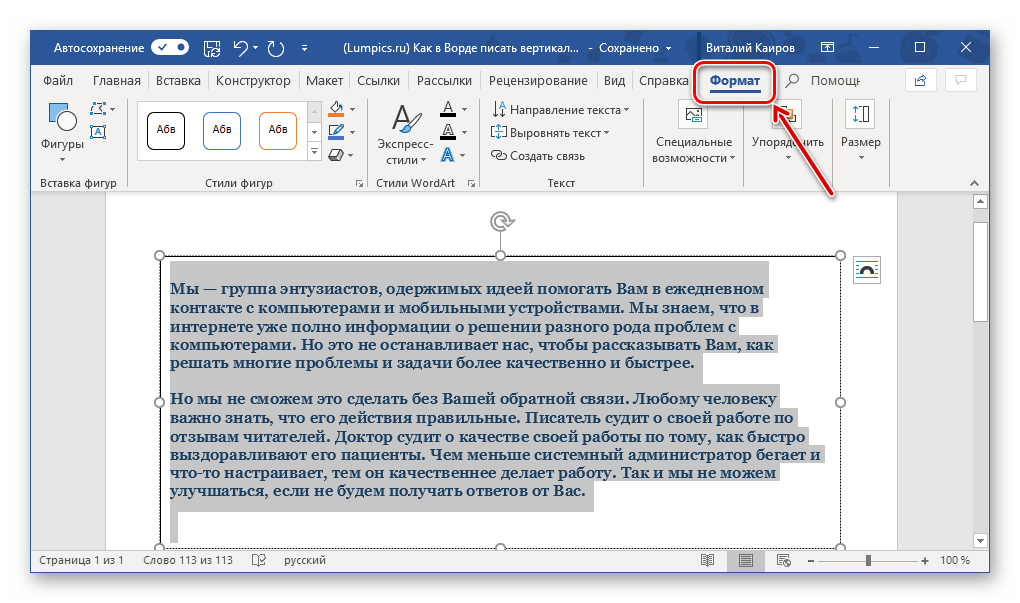1020x603 pixels.
Task: Collapse the ribbon with the chevron
Action: 974,183
